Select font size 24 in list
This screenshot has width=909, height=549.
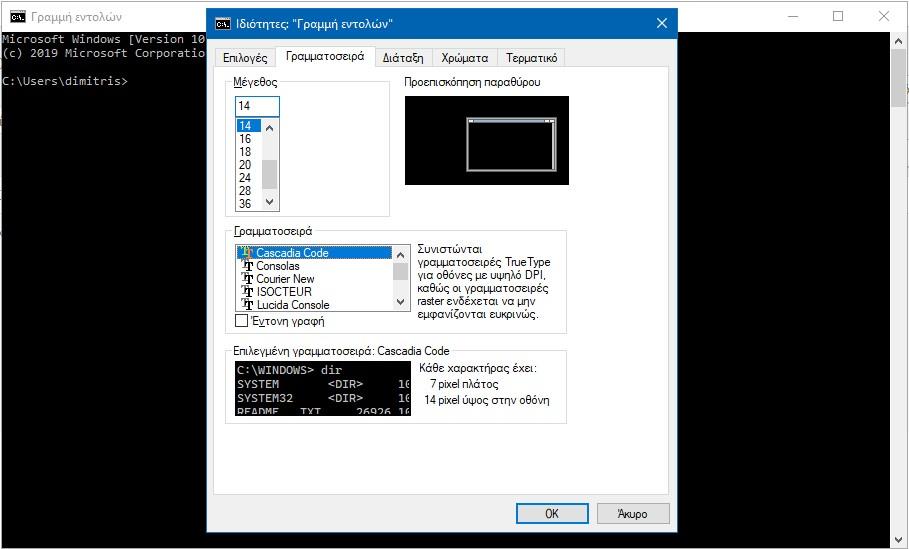point(245,178)
